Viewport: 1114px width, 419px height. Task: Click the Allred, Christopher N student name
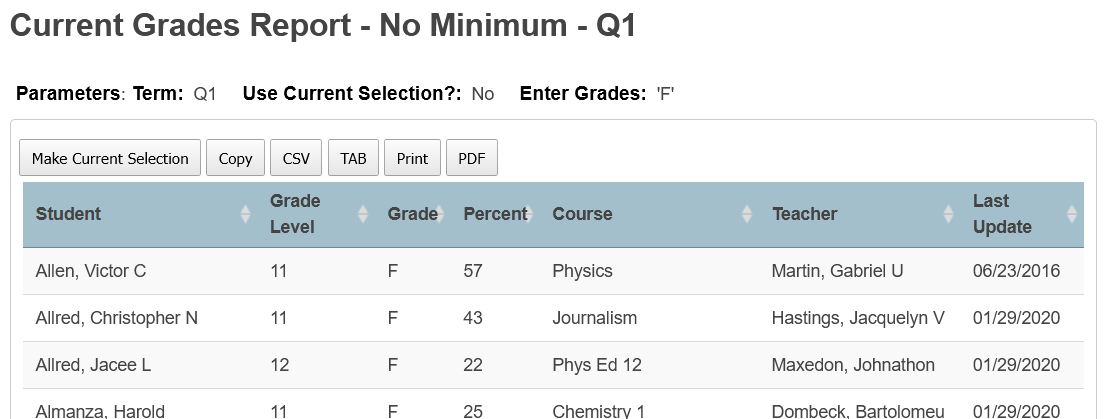(117, 318)
